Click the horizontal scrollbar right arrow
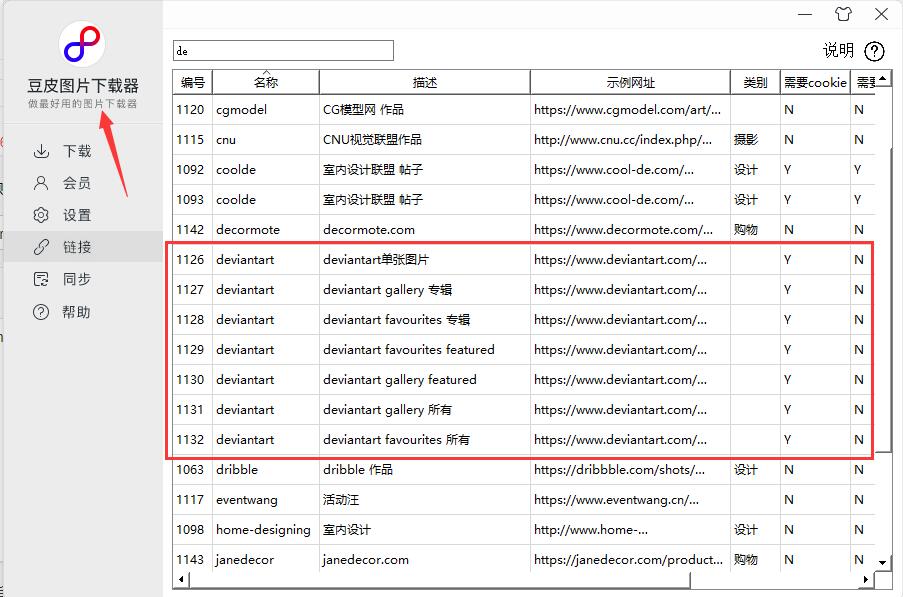 [x=866, y=579]
